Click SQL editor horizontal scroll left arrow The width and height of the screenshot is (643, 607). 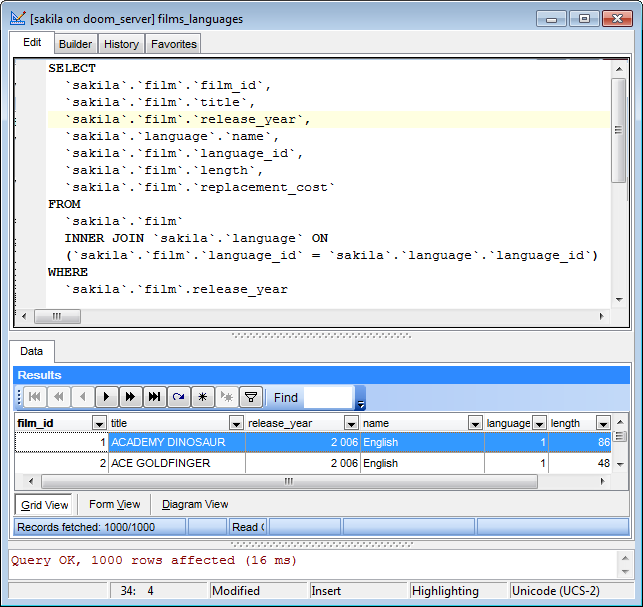click(24, 316)
